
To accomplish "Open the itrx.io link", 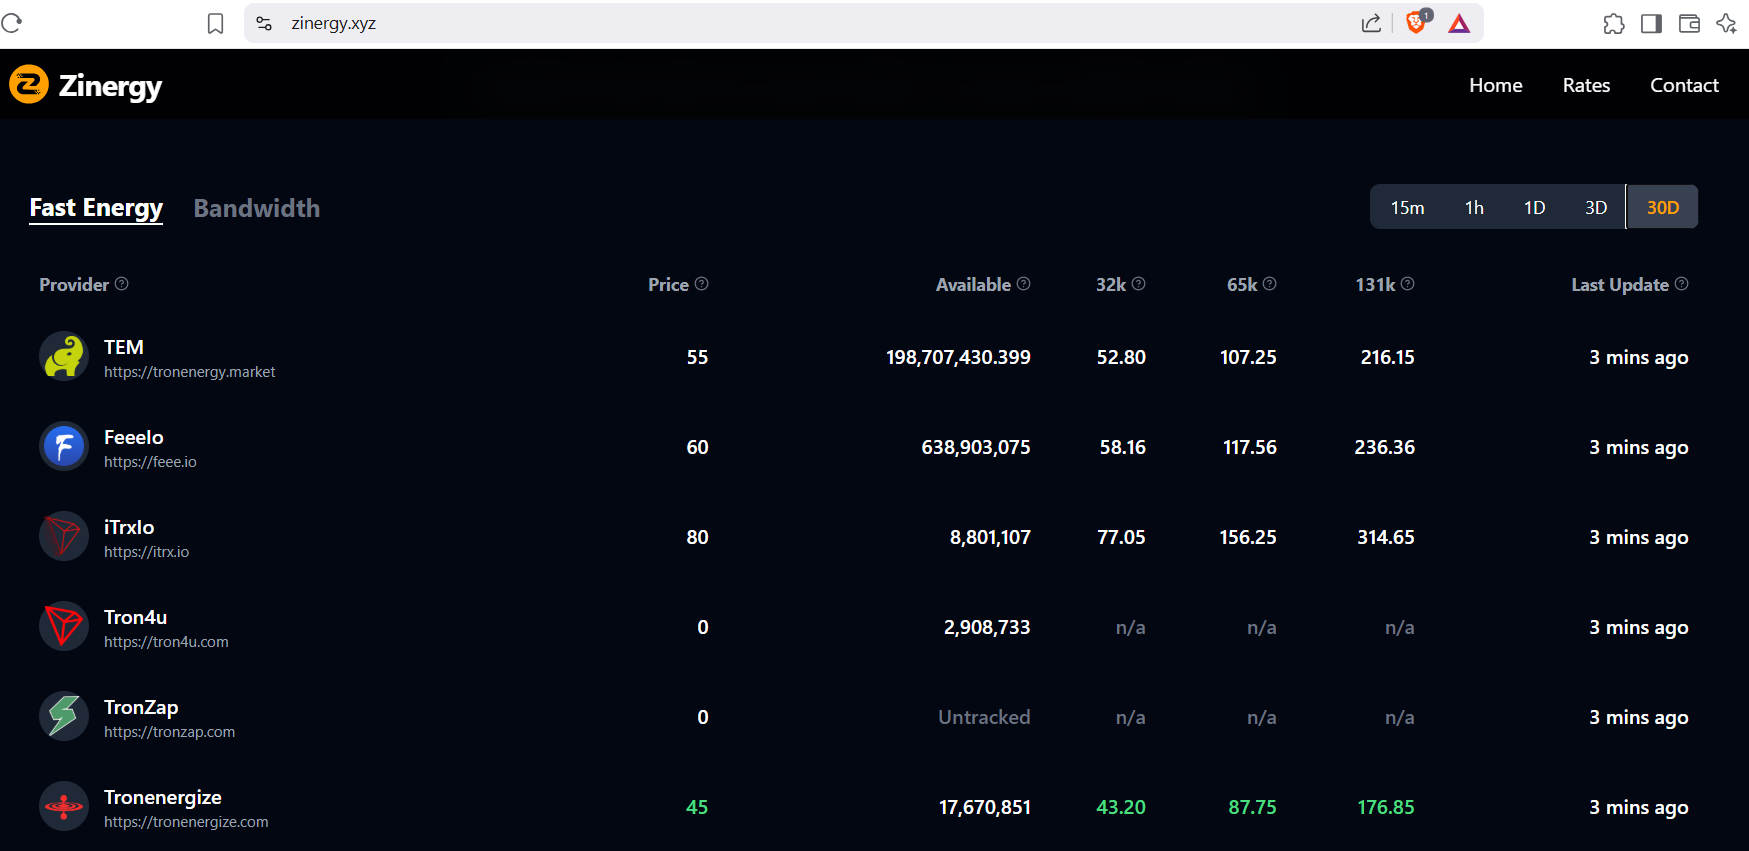I will 146,552.
